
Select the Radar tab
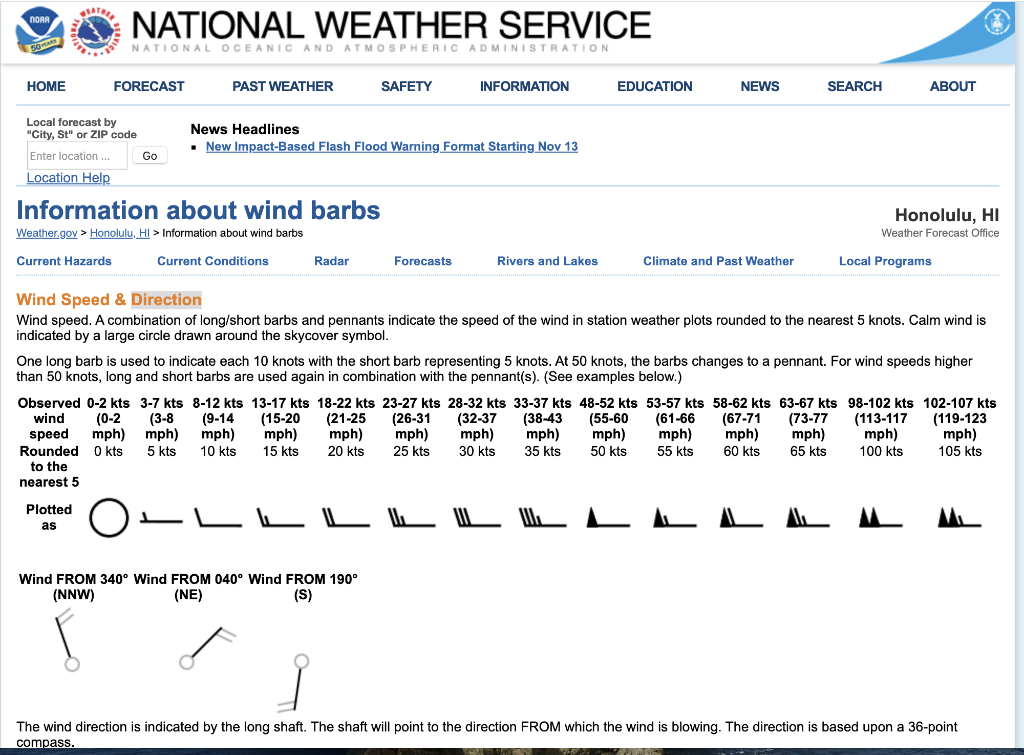331,261
